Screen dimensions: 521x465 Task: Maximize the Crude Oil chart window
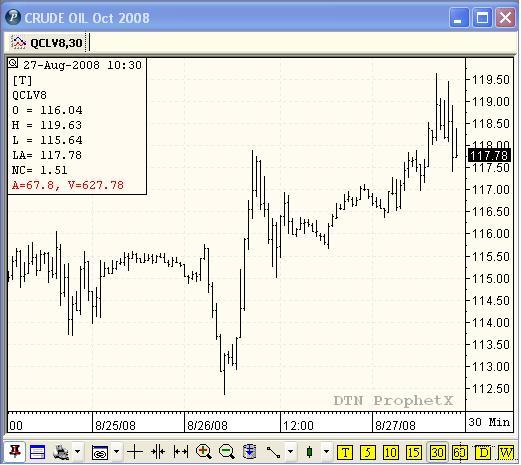(482, 17)
